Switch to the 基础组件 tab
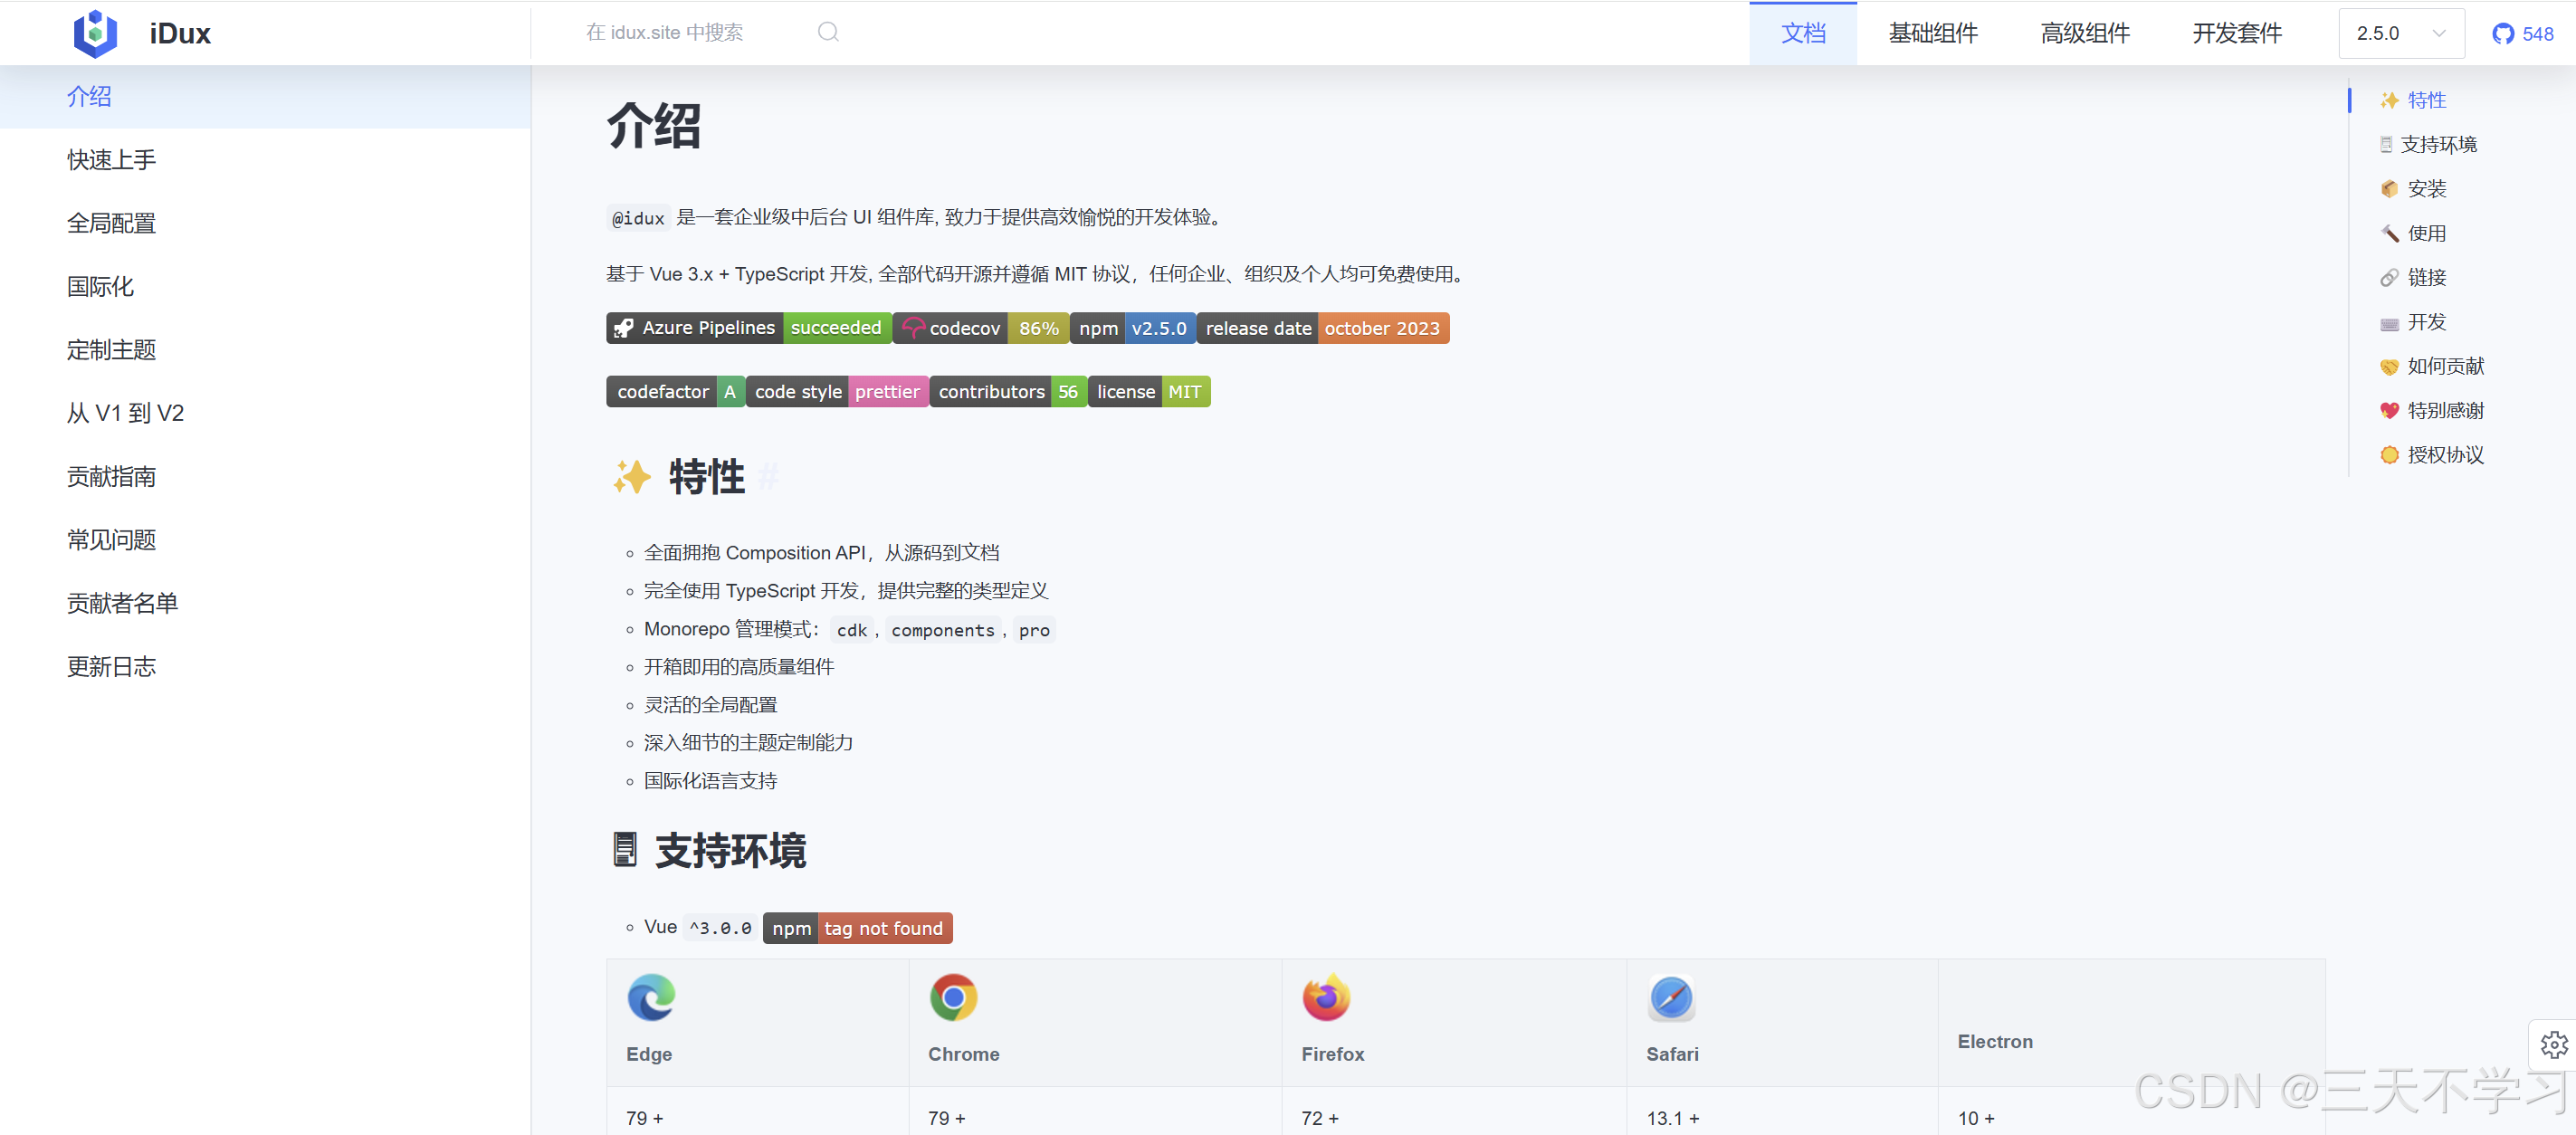Screen dimensions: 2576x1135 pyautogui.click(x=1933, y=33)
